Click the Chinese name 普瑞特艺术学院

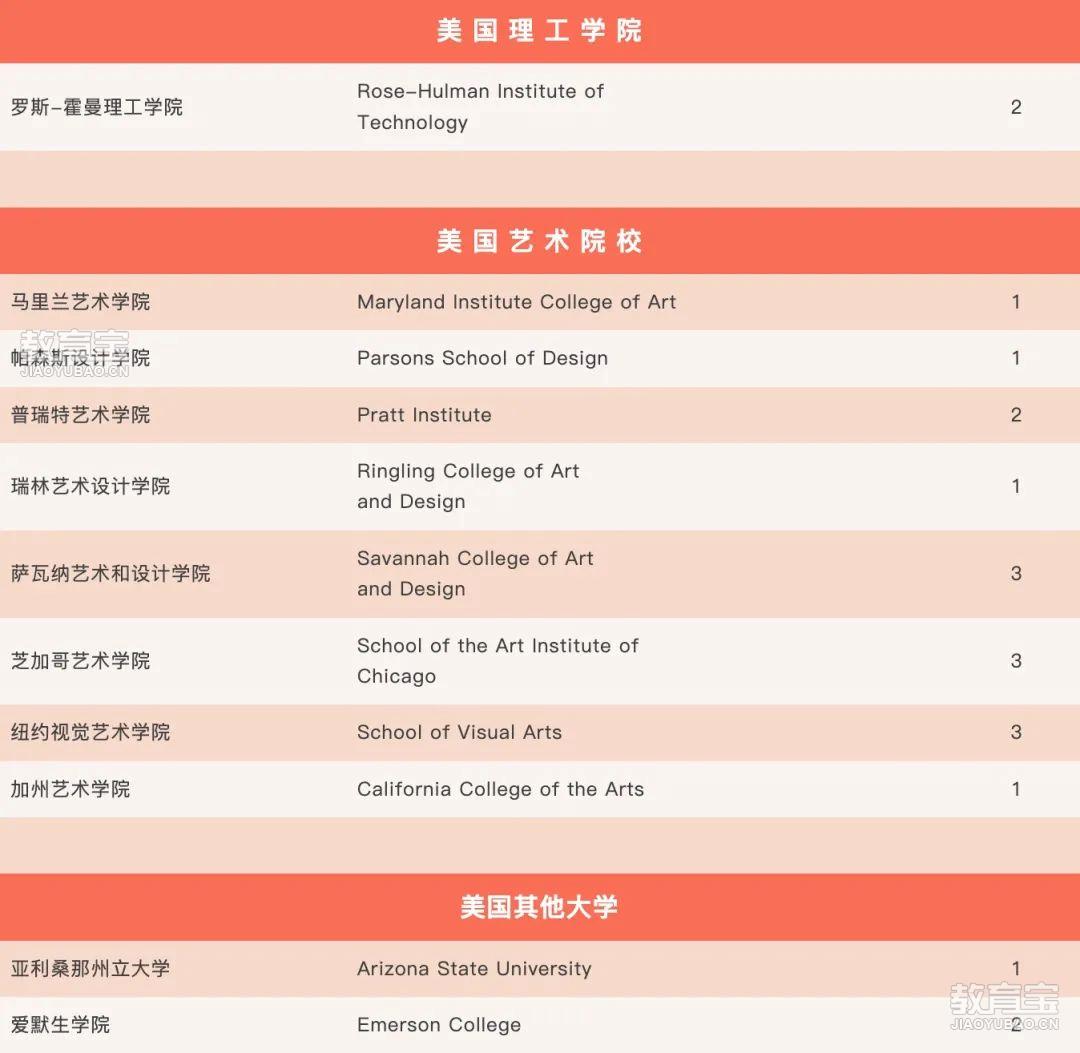(81, 415)
